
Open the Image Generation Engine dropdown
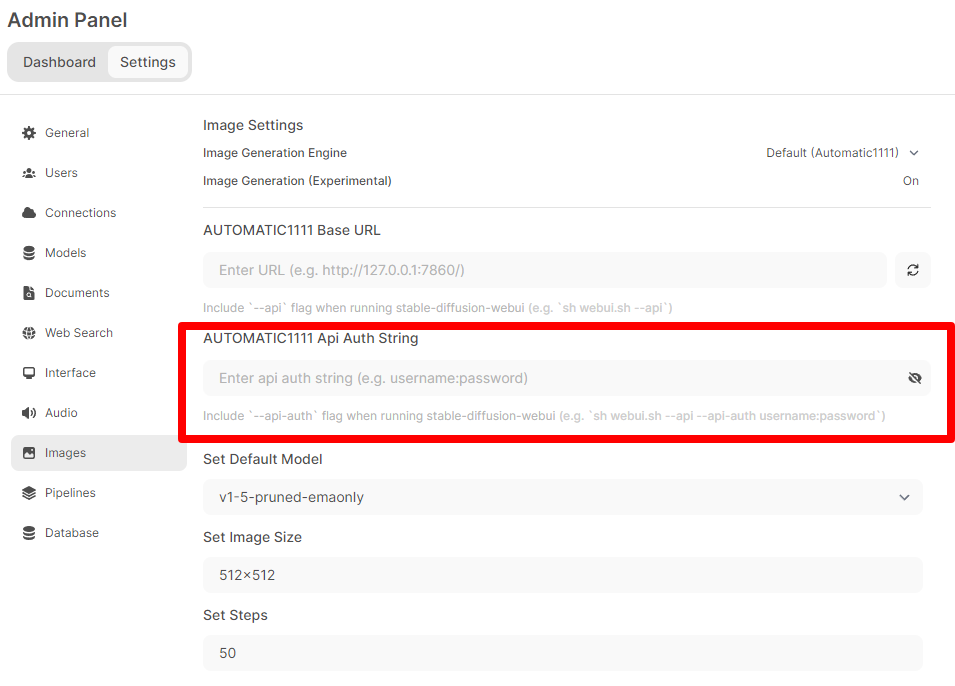[x=842, y=153]
